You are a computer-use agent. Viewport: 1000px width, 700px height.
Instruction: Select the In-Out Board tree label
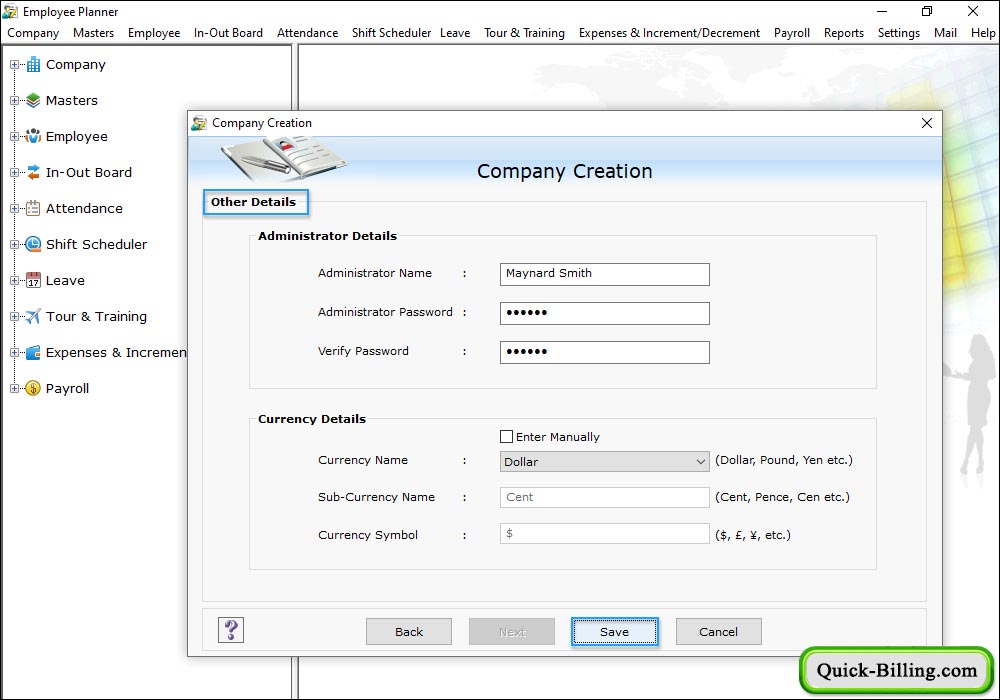point(89,172)
